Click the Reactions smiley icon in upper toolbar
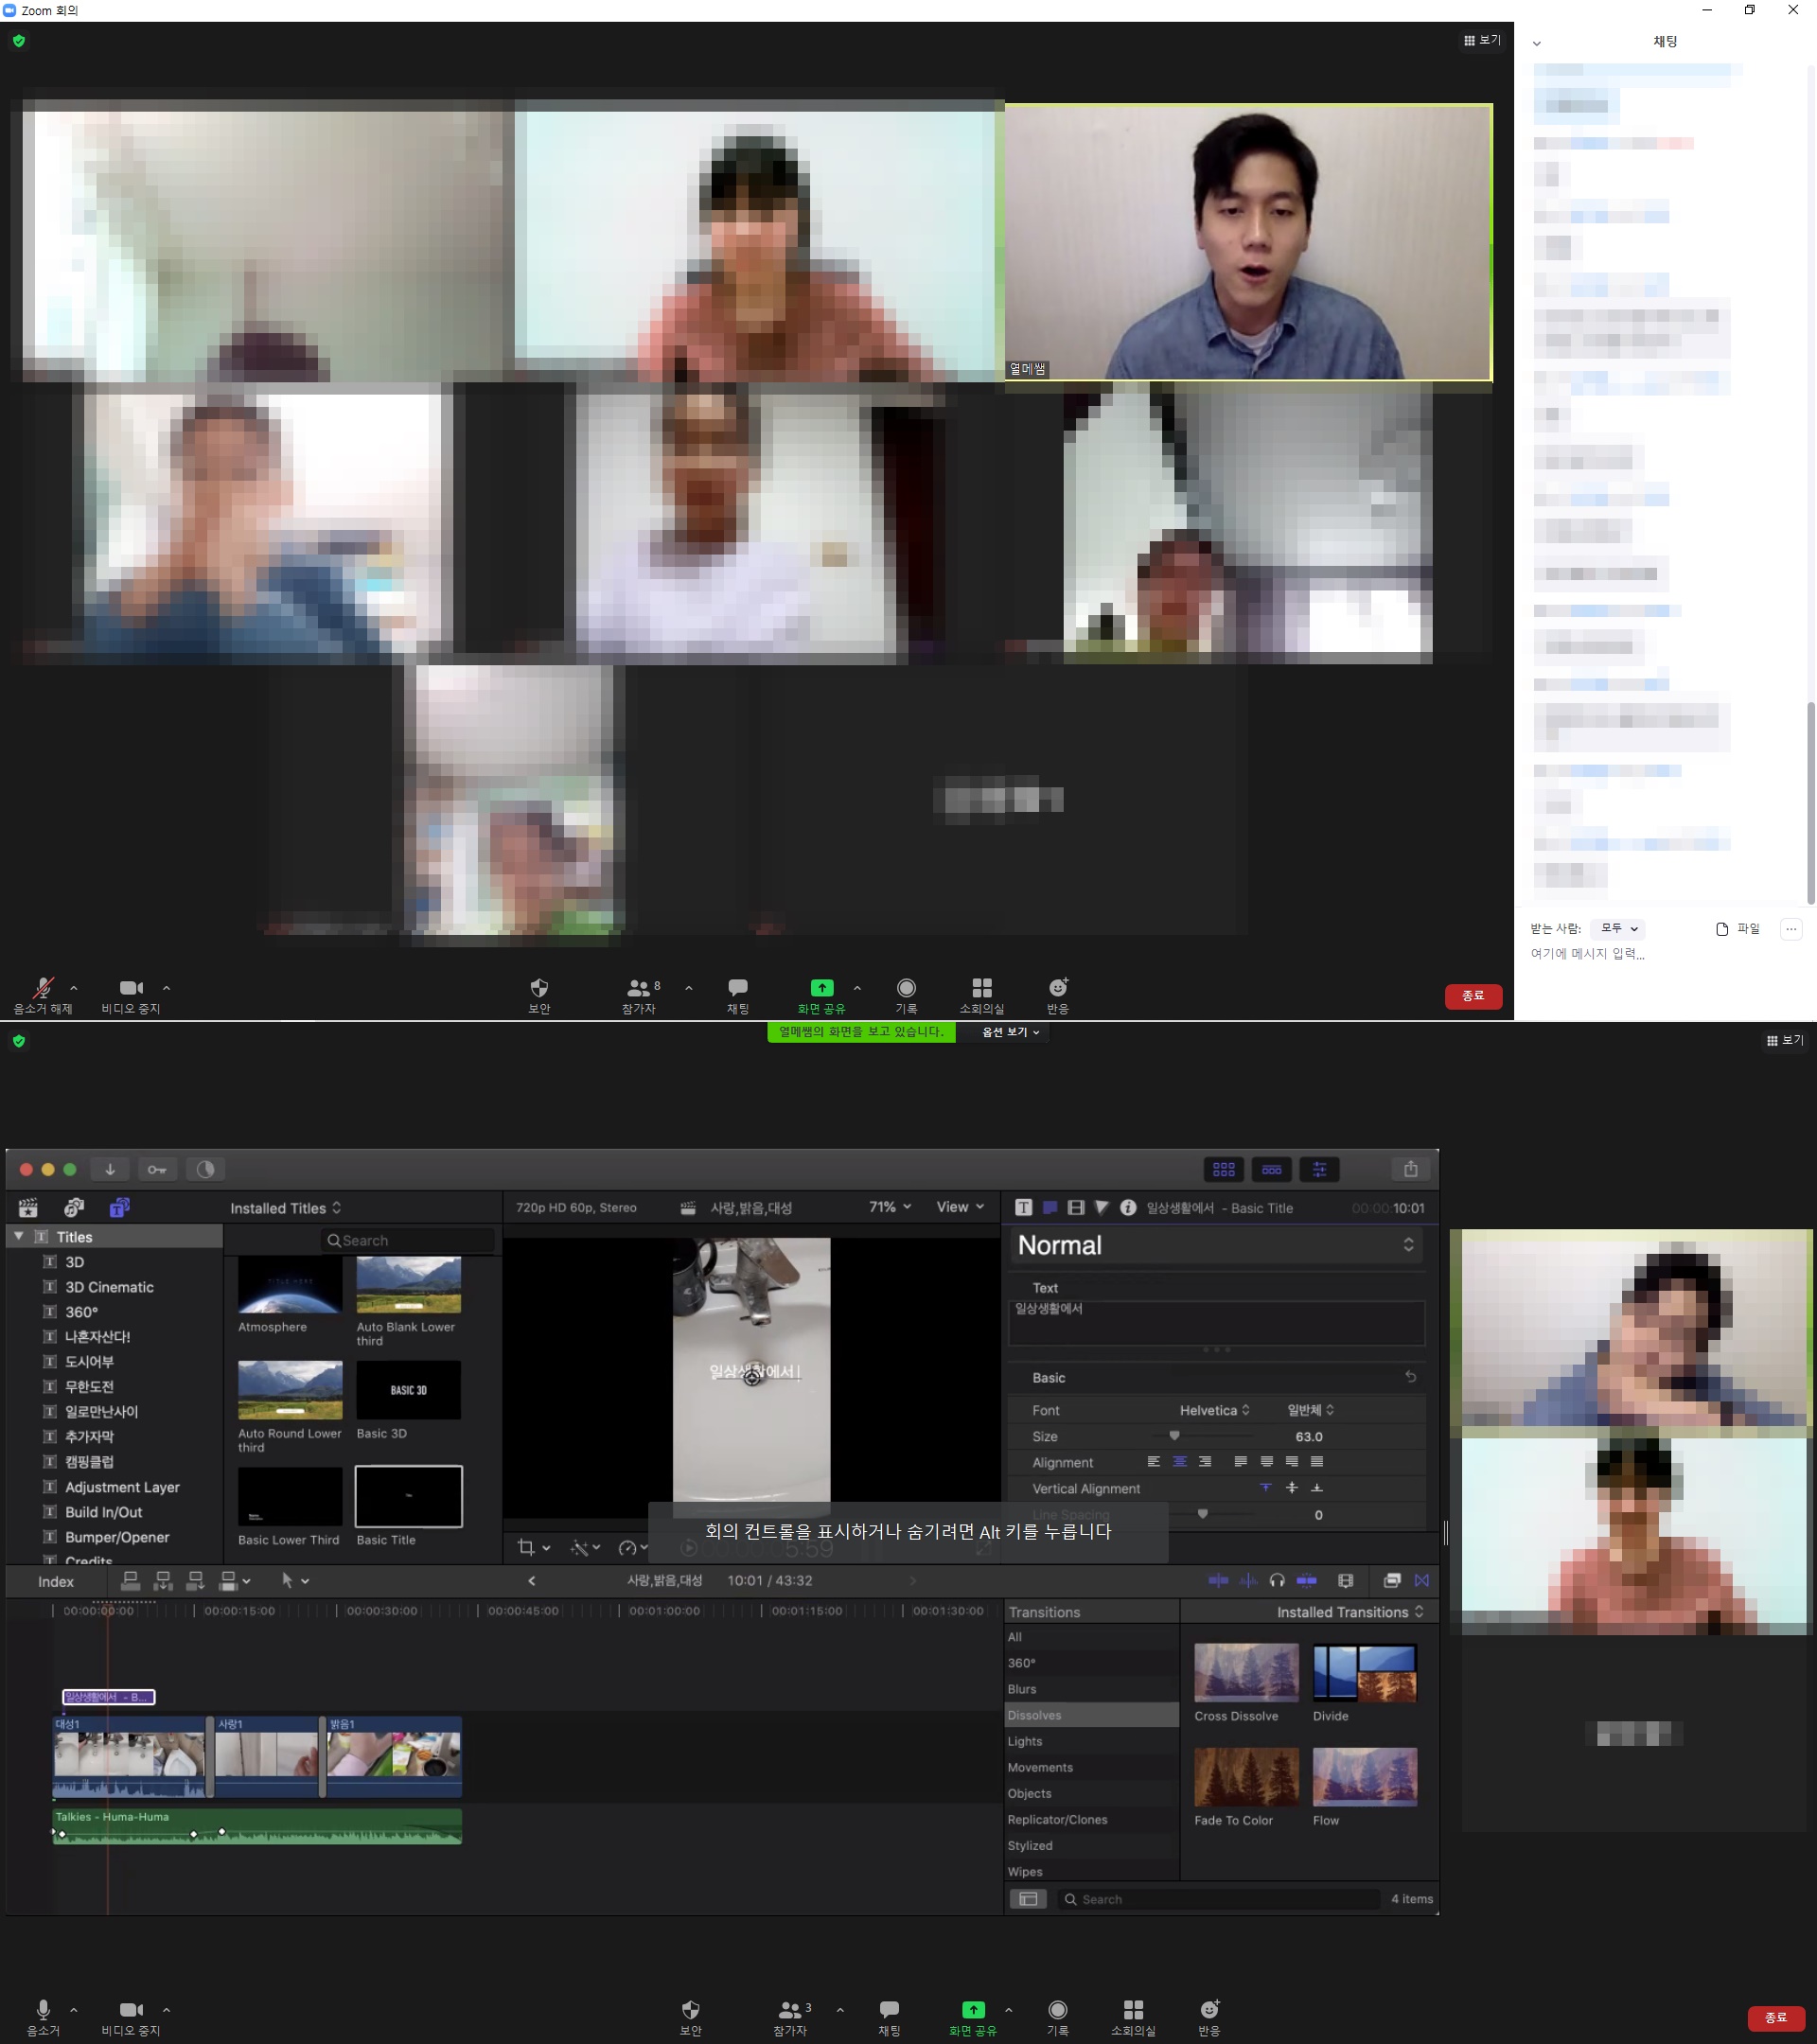The image size is (1817, 2044). [1057, 988]
